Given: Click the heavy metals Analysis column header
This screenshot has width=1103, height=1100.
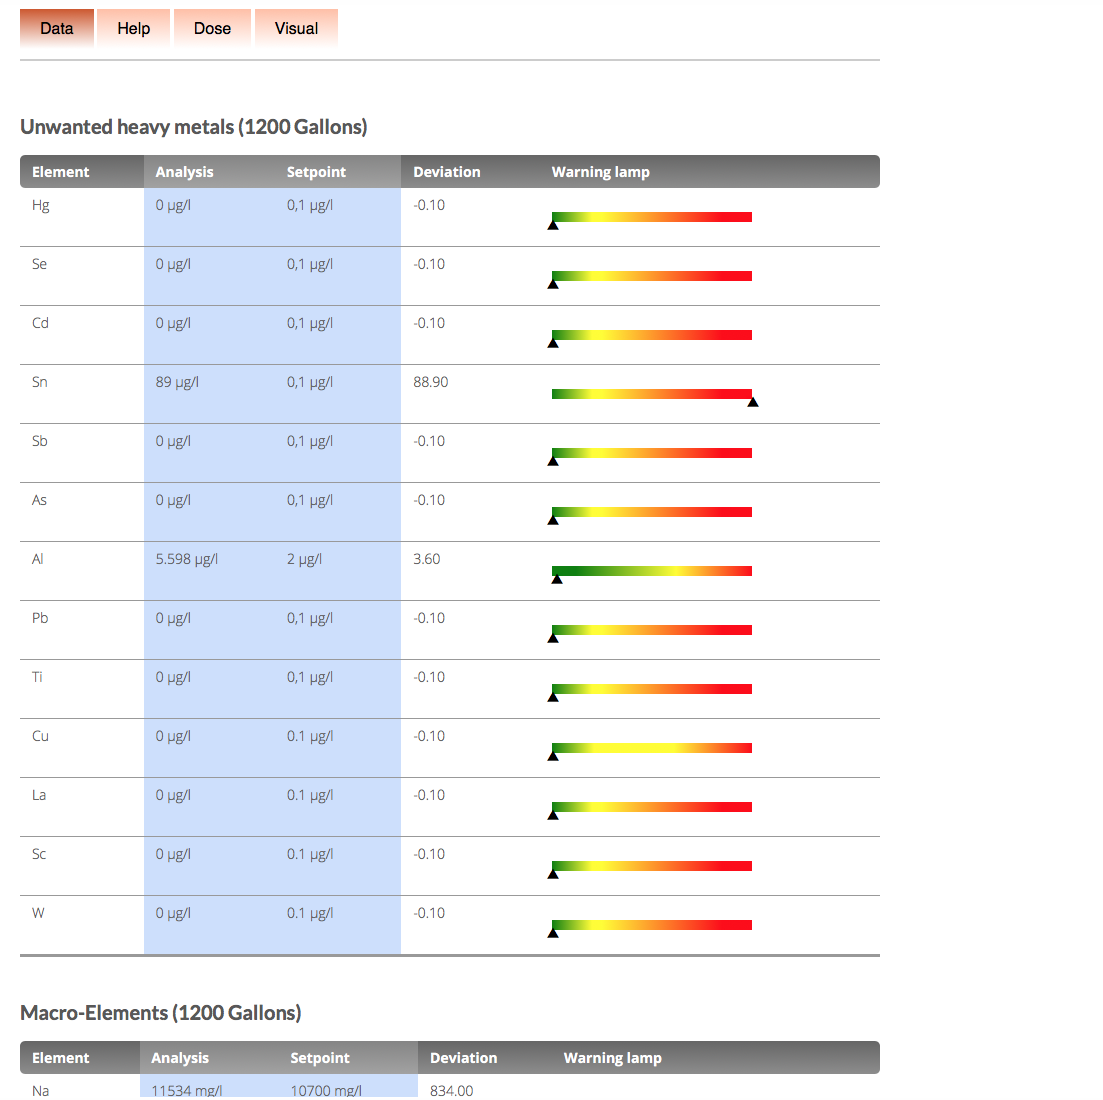Looking at the screenshot, I should [184, 172].
